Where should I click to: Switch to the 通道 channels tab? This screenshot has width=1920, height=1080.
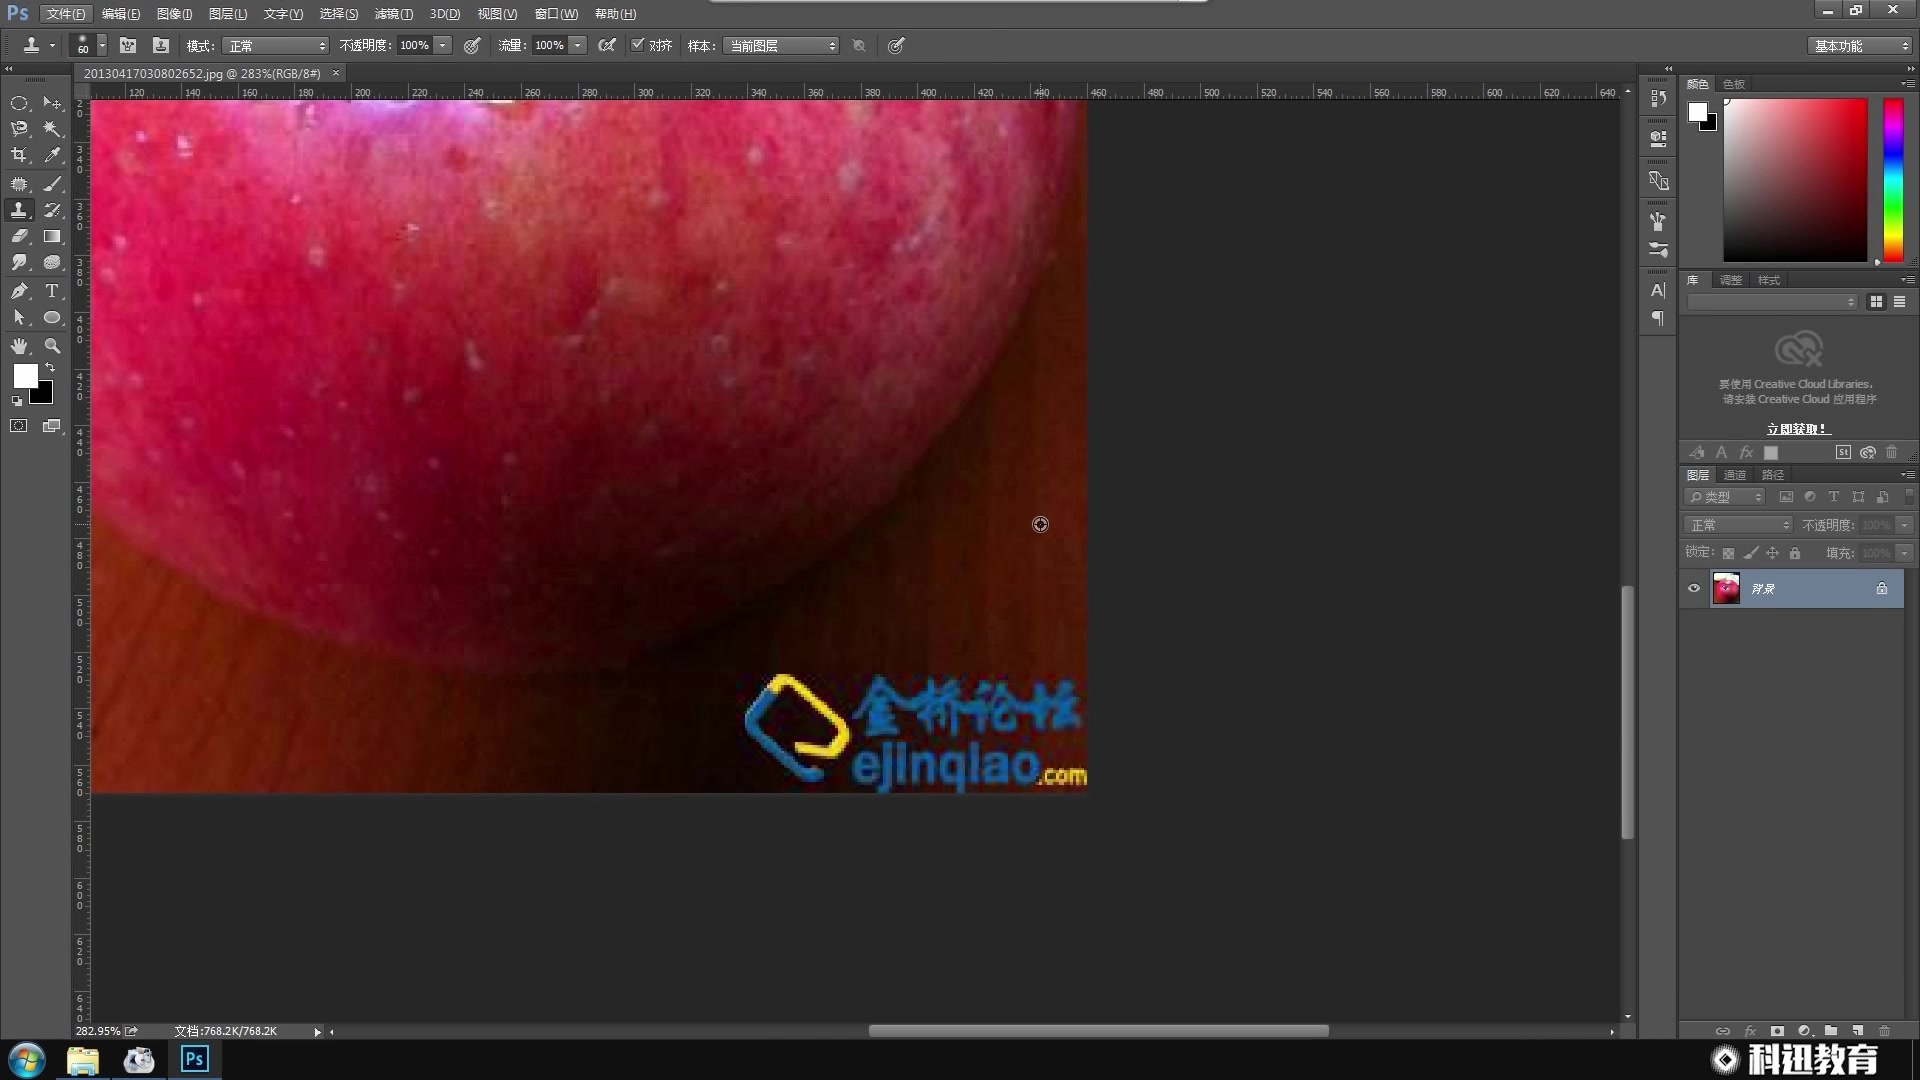tap(1736, 475)
